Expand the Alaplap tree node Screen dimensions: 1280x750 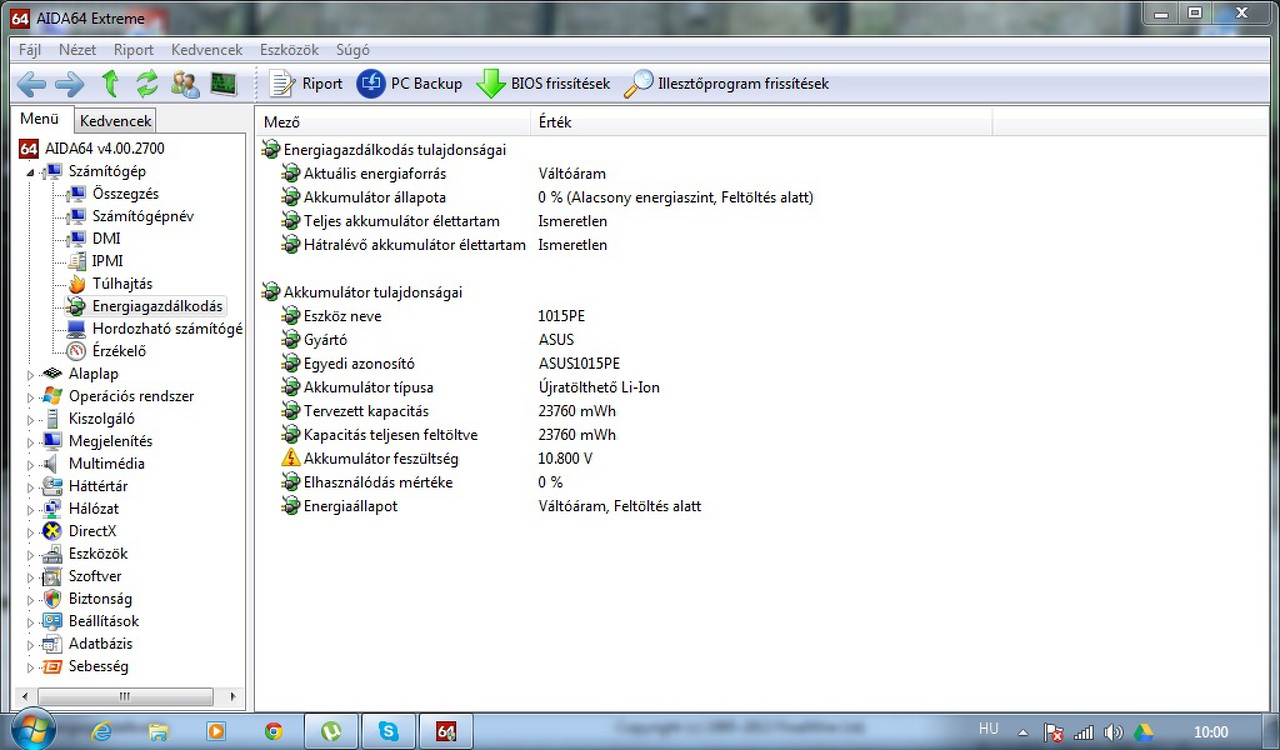pyautogui.click(x=30, y=374)
